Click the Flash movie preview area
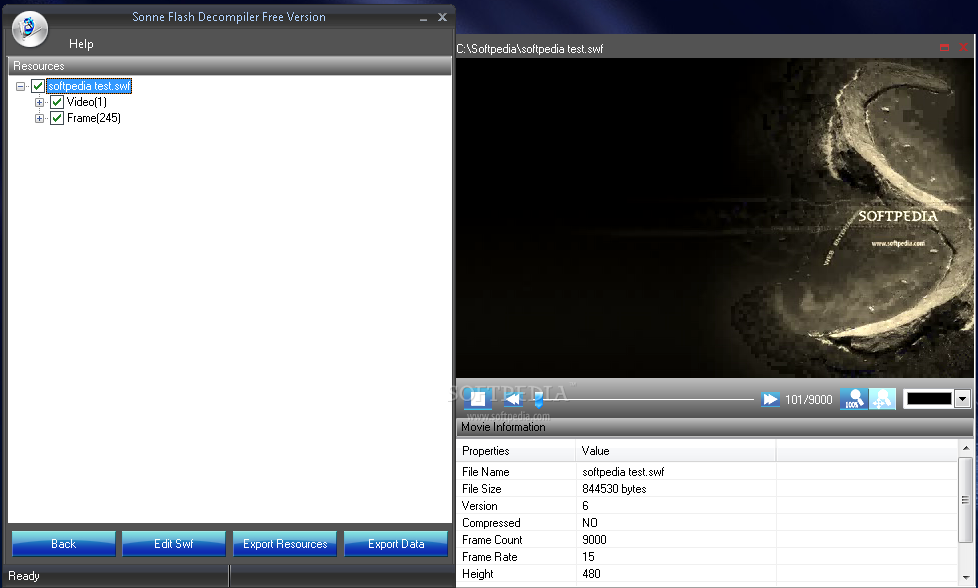 714,218
